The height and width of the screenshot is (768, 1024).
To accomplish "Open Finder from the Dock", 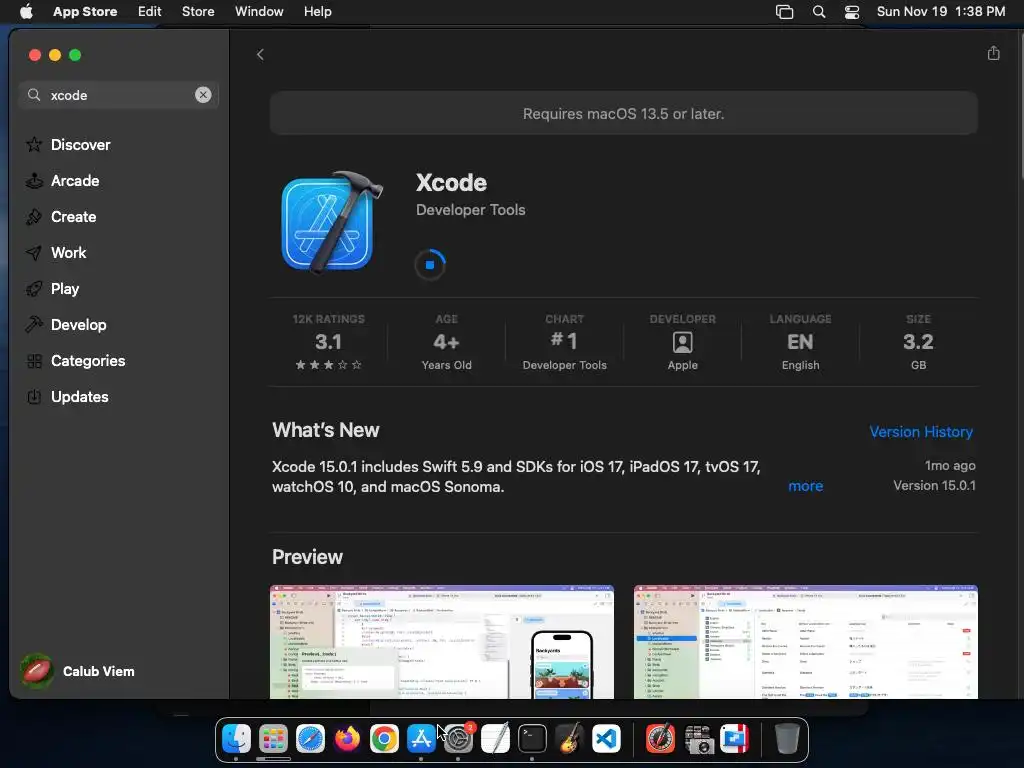I will (x=236, y=739).
